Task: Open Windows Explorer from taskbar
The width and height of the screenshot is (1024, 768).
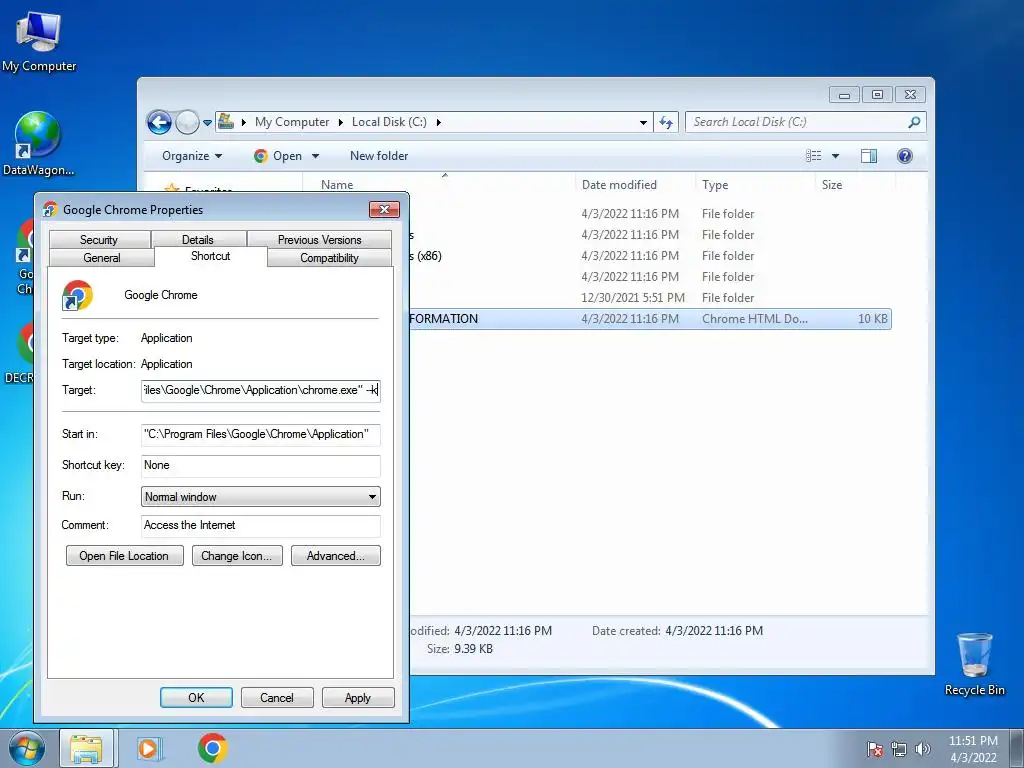Action: pyautogui.click(x=86, y=749)
